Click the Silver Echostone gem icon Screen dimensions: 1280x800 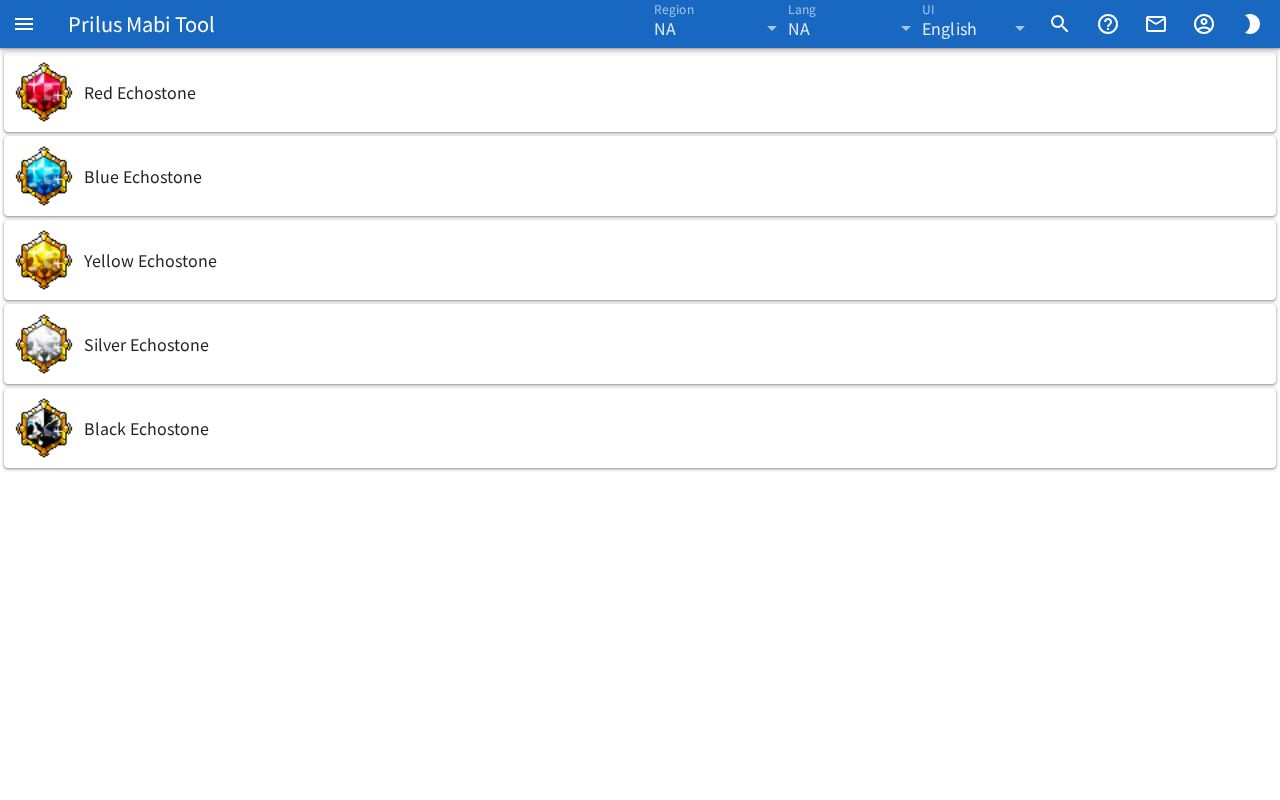coord(44,344)
